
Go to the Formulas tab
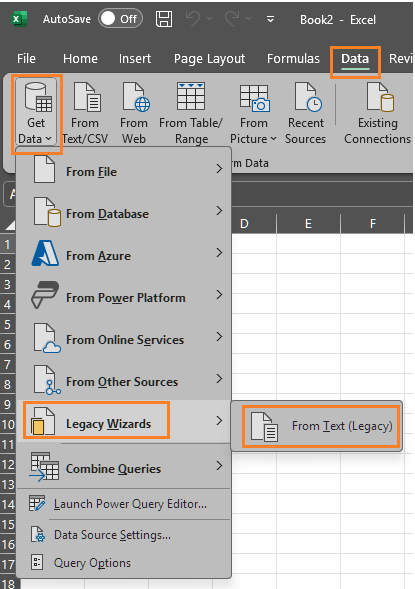[293, 59]
